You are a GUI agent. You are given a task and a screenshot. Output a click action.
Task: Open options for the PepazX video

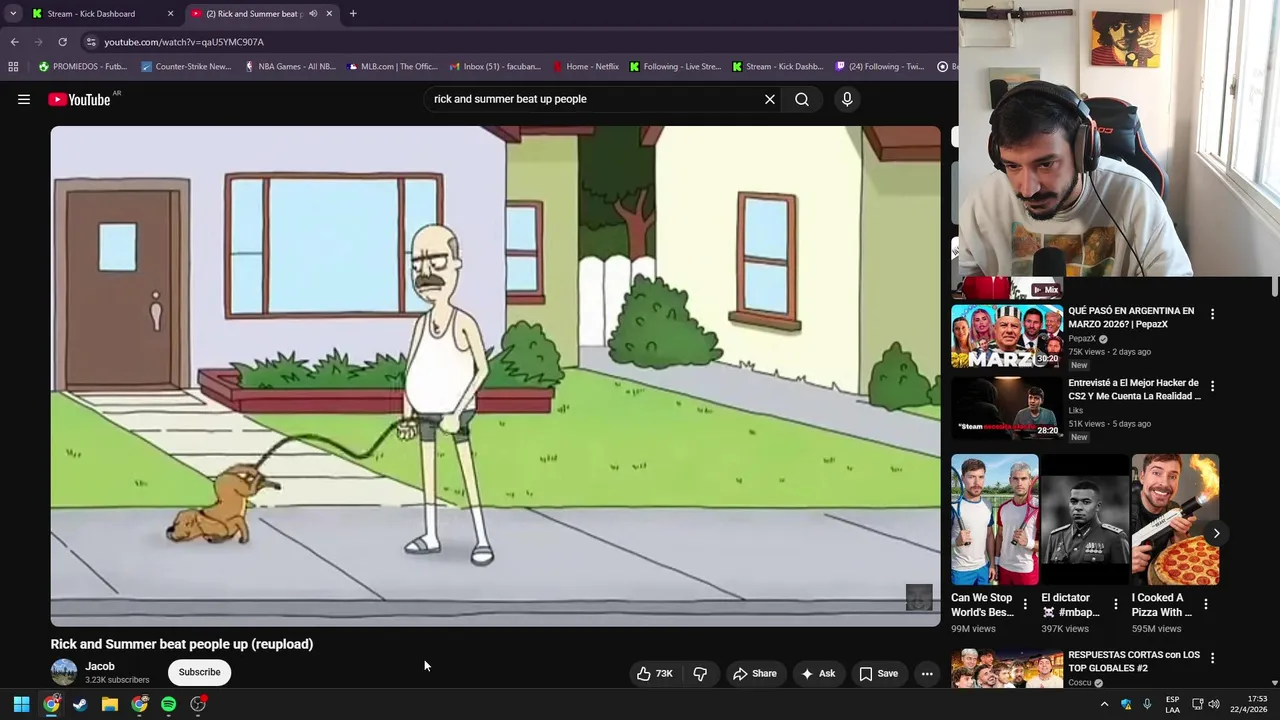(1212, 314)
